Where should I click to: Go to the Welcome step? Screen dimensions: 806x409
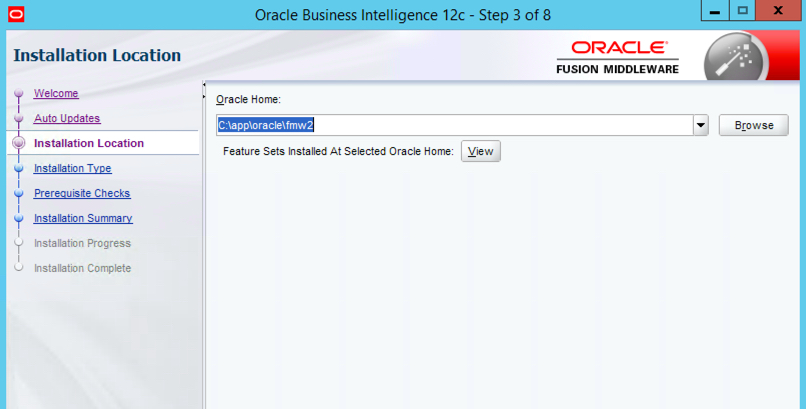tap(56, 94)
